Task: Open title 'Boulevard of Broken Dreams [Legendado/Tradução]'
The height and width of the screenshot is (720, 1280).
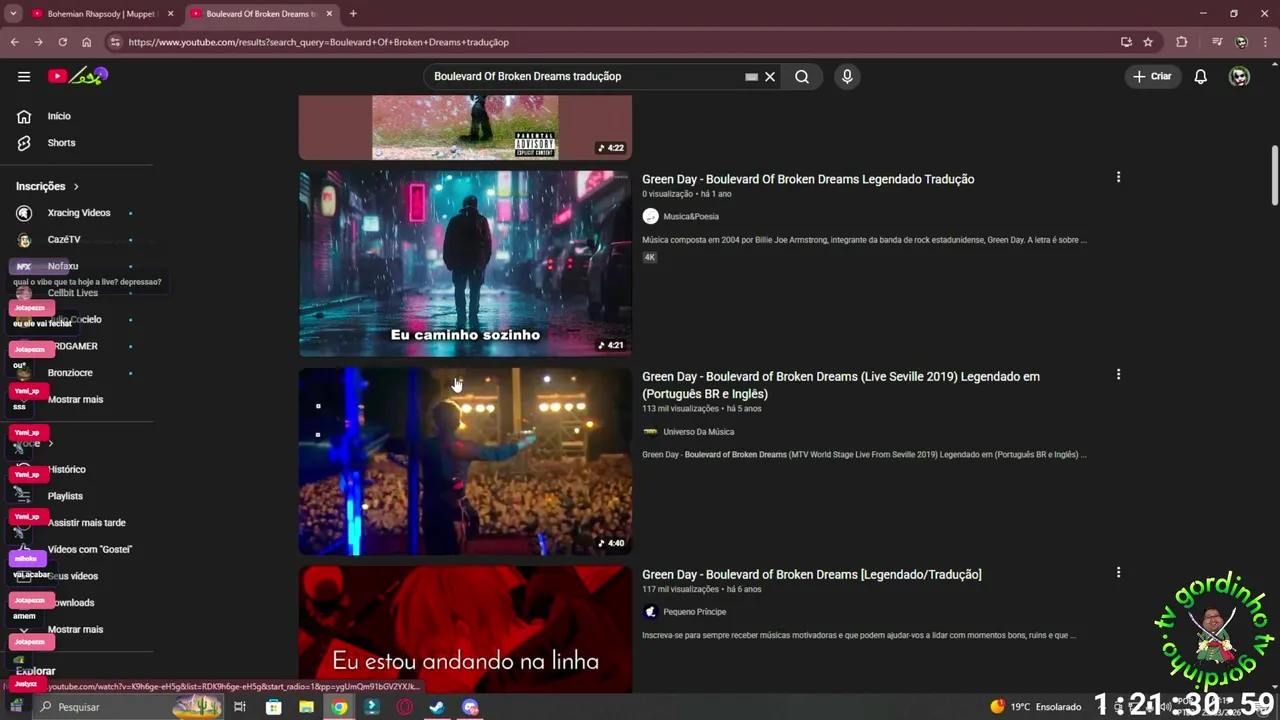Action: [812, 574]
